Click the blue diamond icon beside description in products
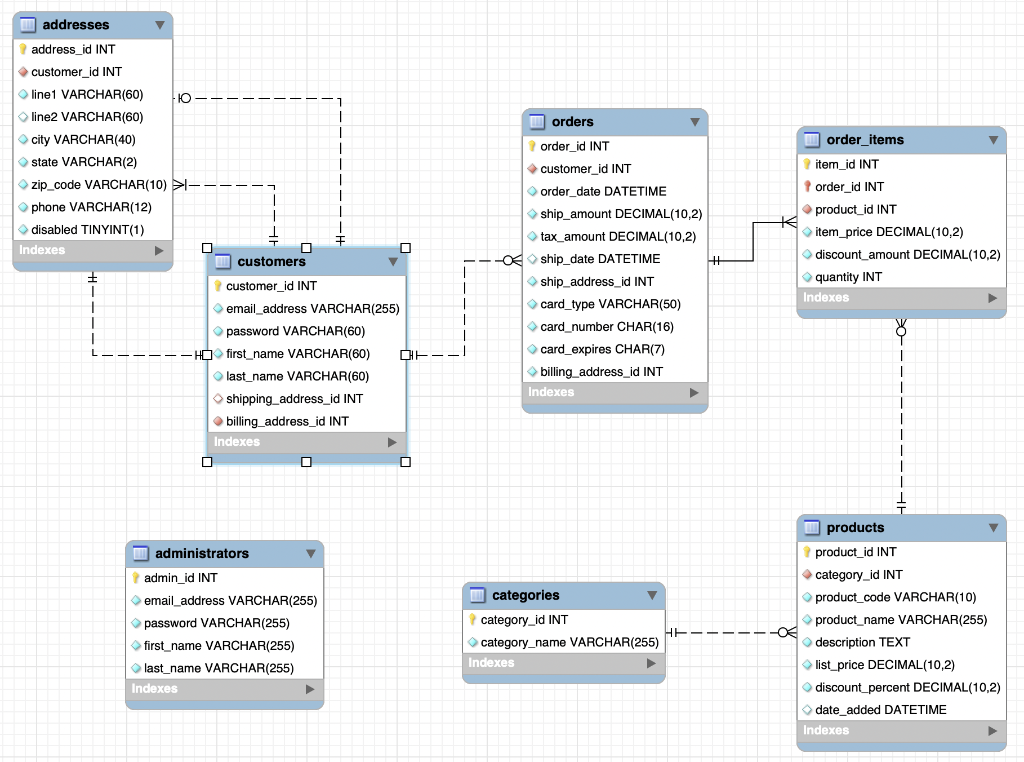1024x762 pixels. coord(807,642)
